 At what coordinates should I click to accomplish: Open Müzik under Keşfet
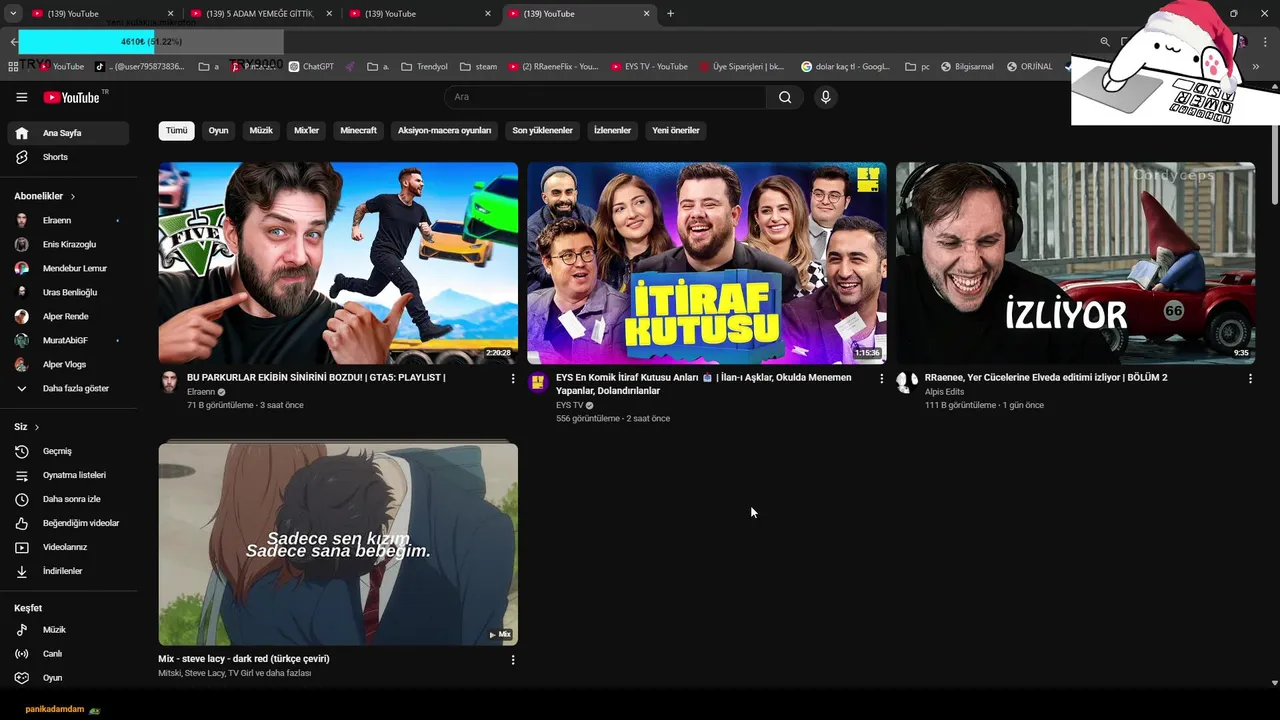[x=68, y=630]
